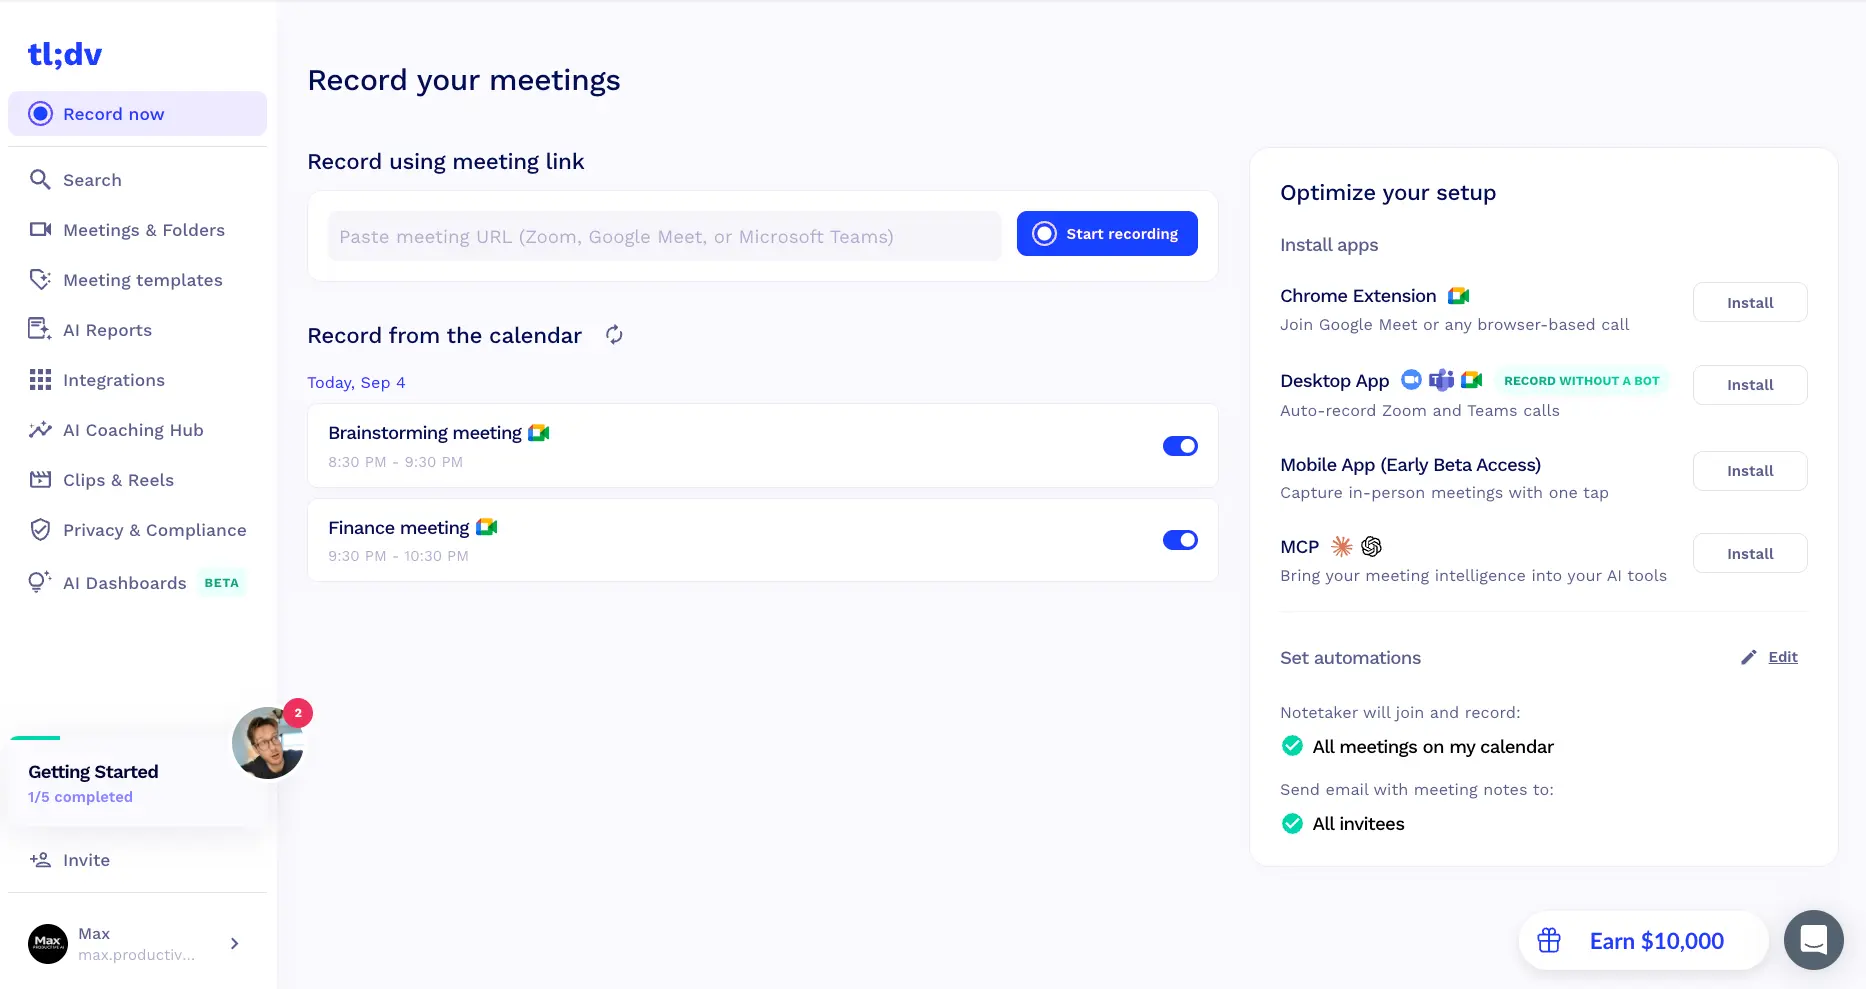The width and height of the screenshot is (1866, 989).
Task: Click the pencil icon beside Edit
Action: [x=1749, y=657]
